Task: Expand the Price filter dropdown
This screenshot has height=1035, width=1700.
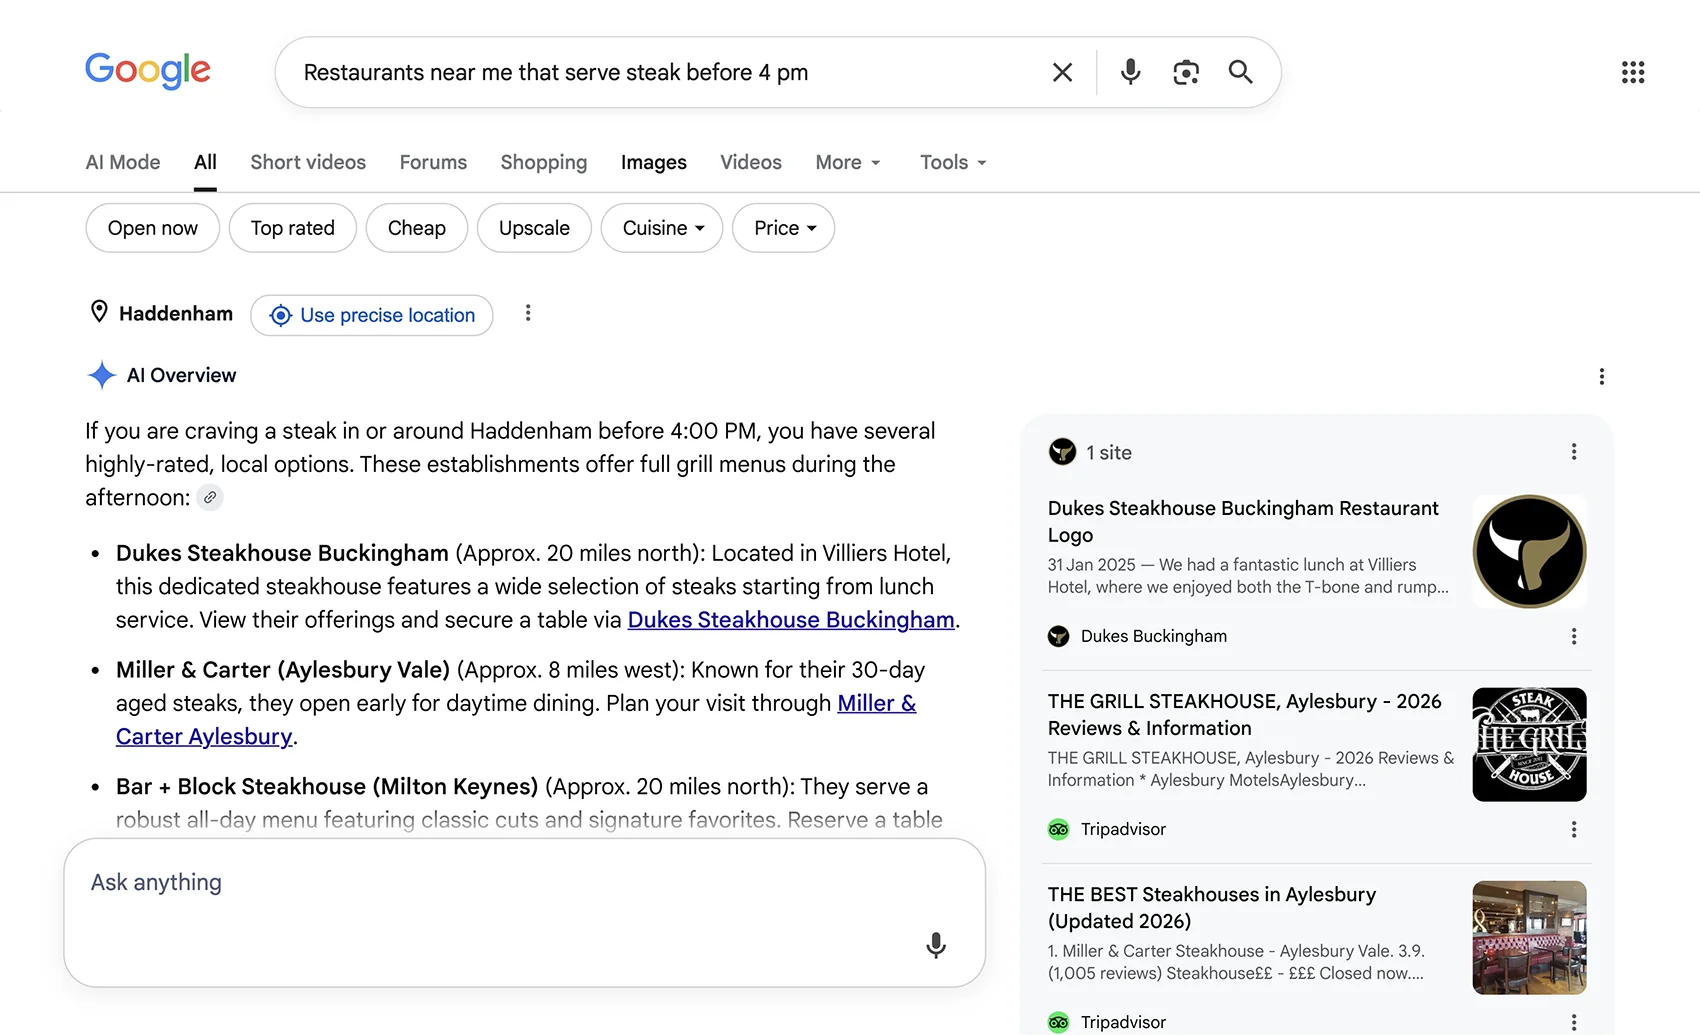Action: pyautogui.click(x=784, y=228)
